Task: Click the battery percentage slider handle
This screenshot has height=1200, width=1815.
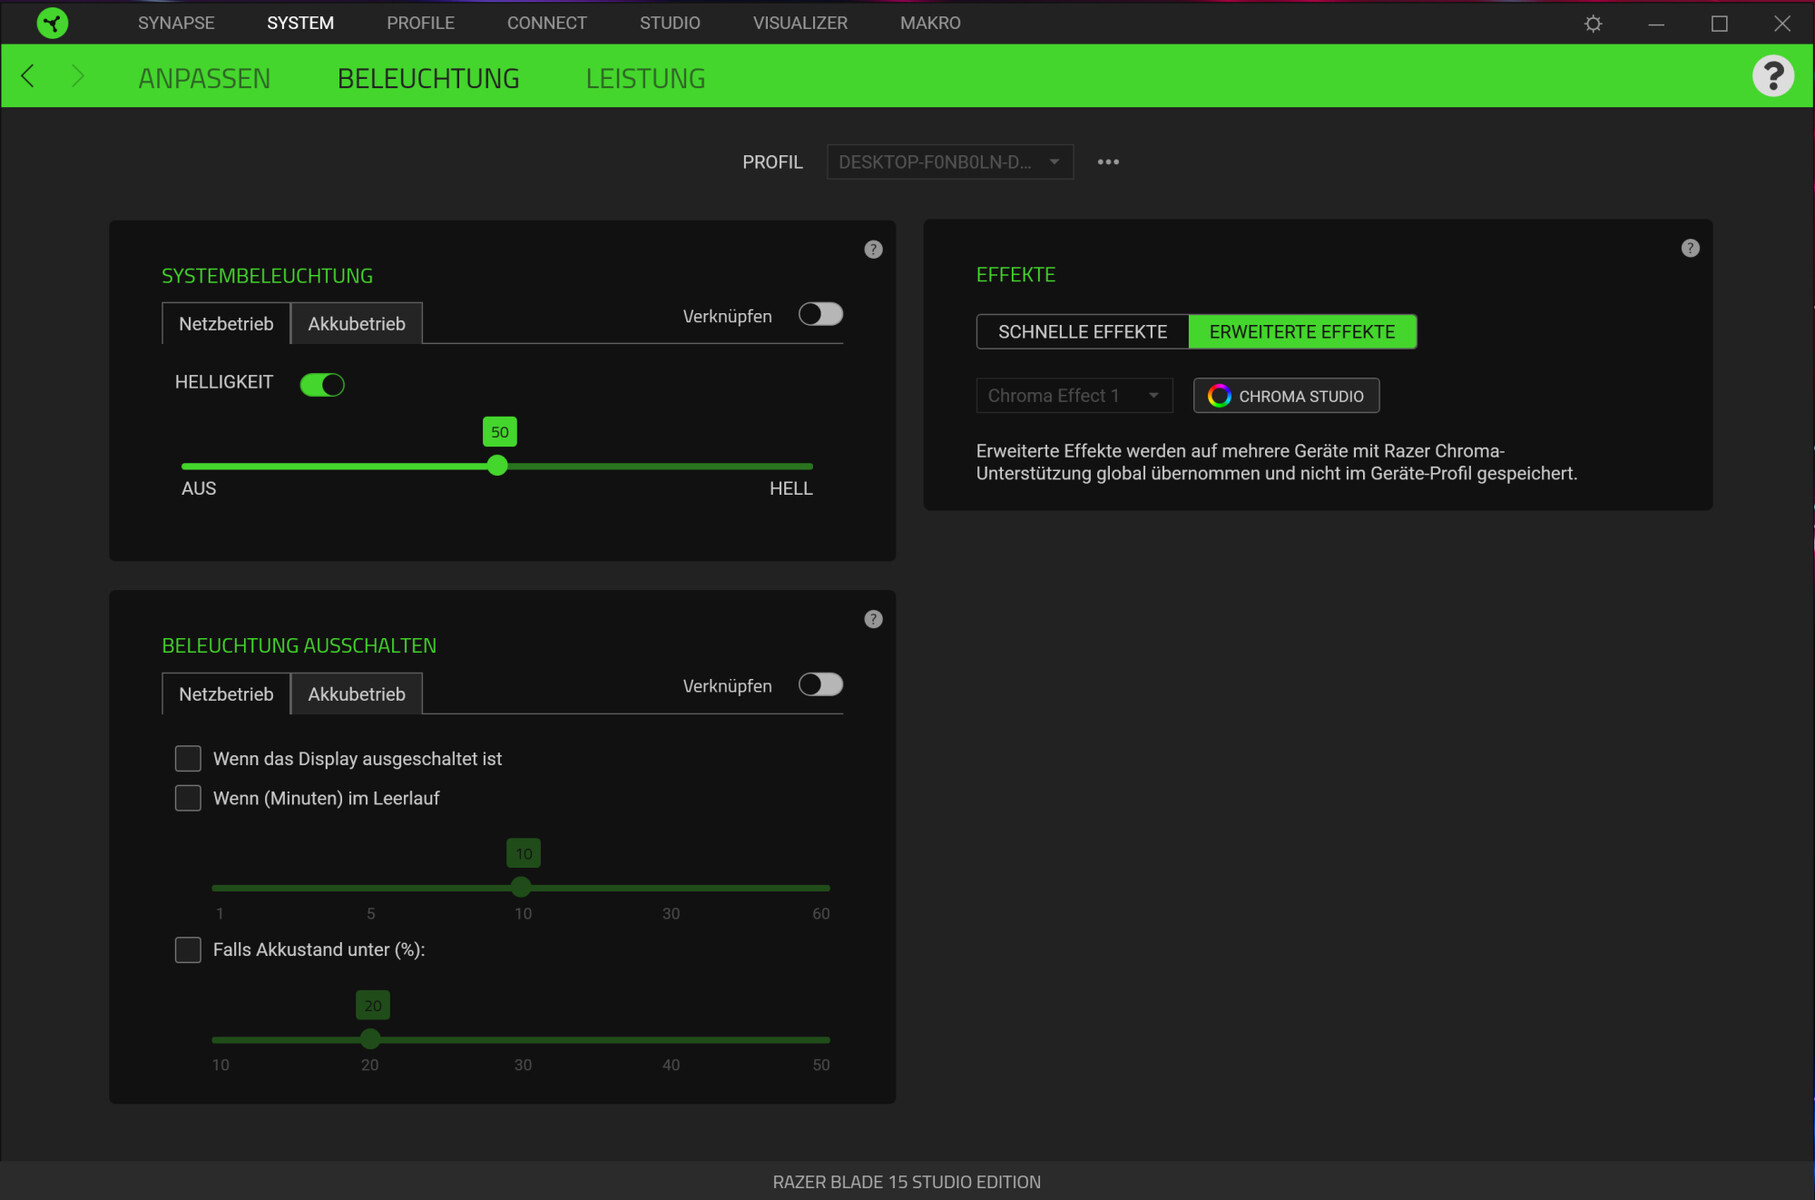Action: point(370,1039)
